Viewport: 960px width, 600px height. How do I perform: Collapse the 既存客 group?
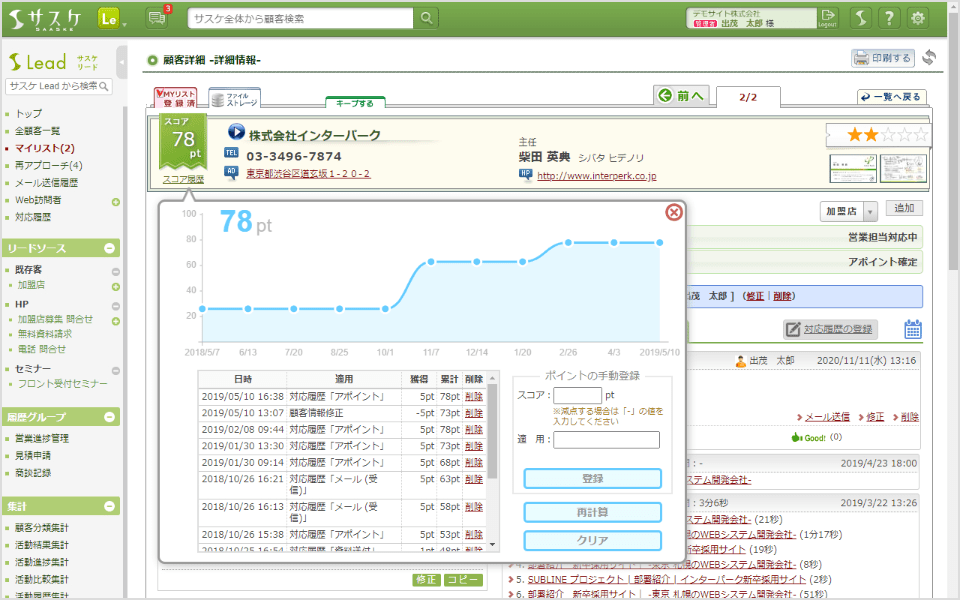116,271
